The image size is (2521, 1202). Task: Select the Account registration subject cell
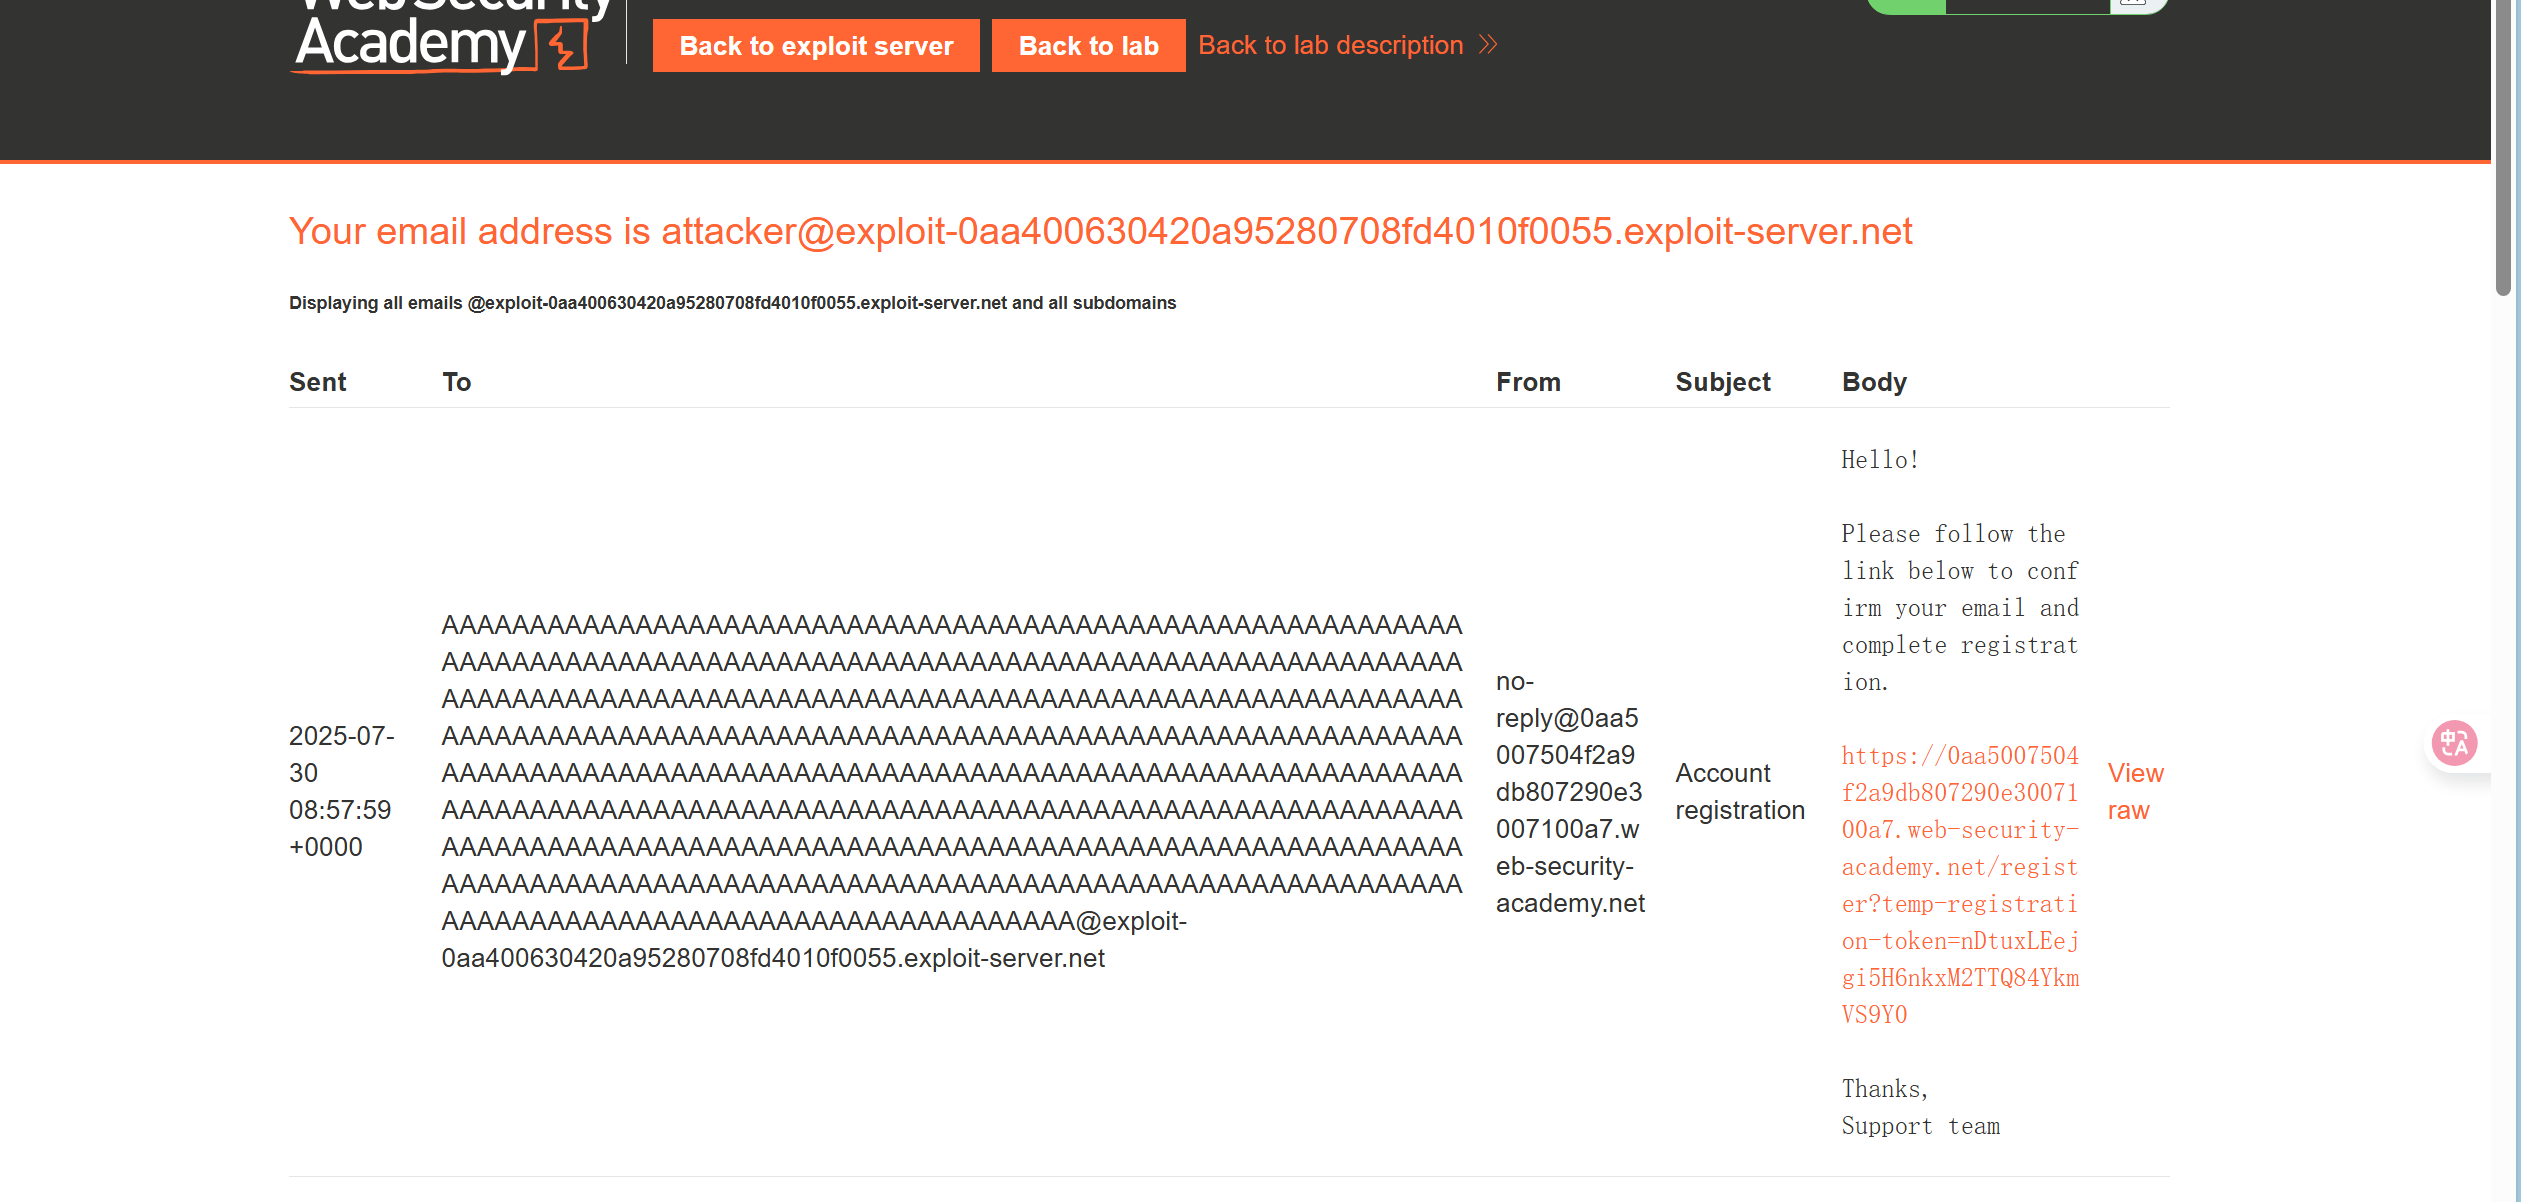1740,791
